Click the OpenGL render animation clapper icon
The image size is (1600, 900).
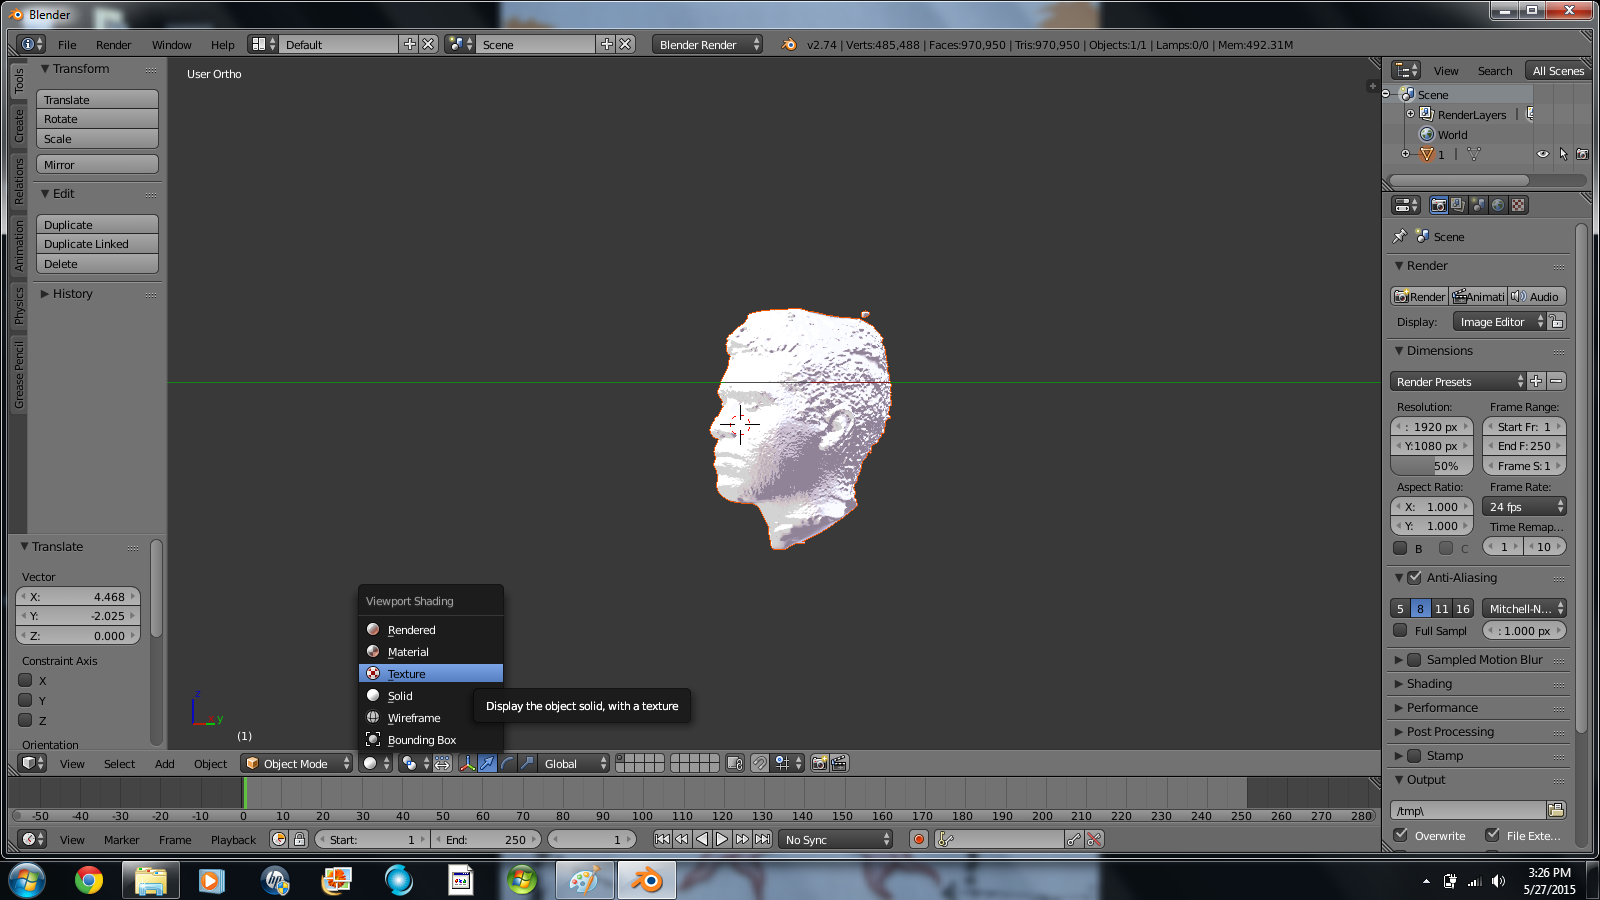(839, 763)
